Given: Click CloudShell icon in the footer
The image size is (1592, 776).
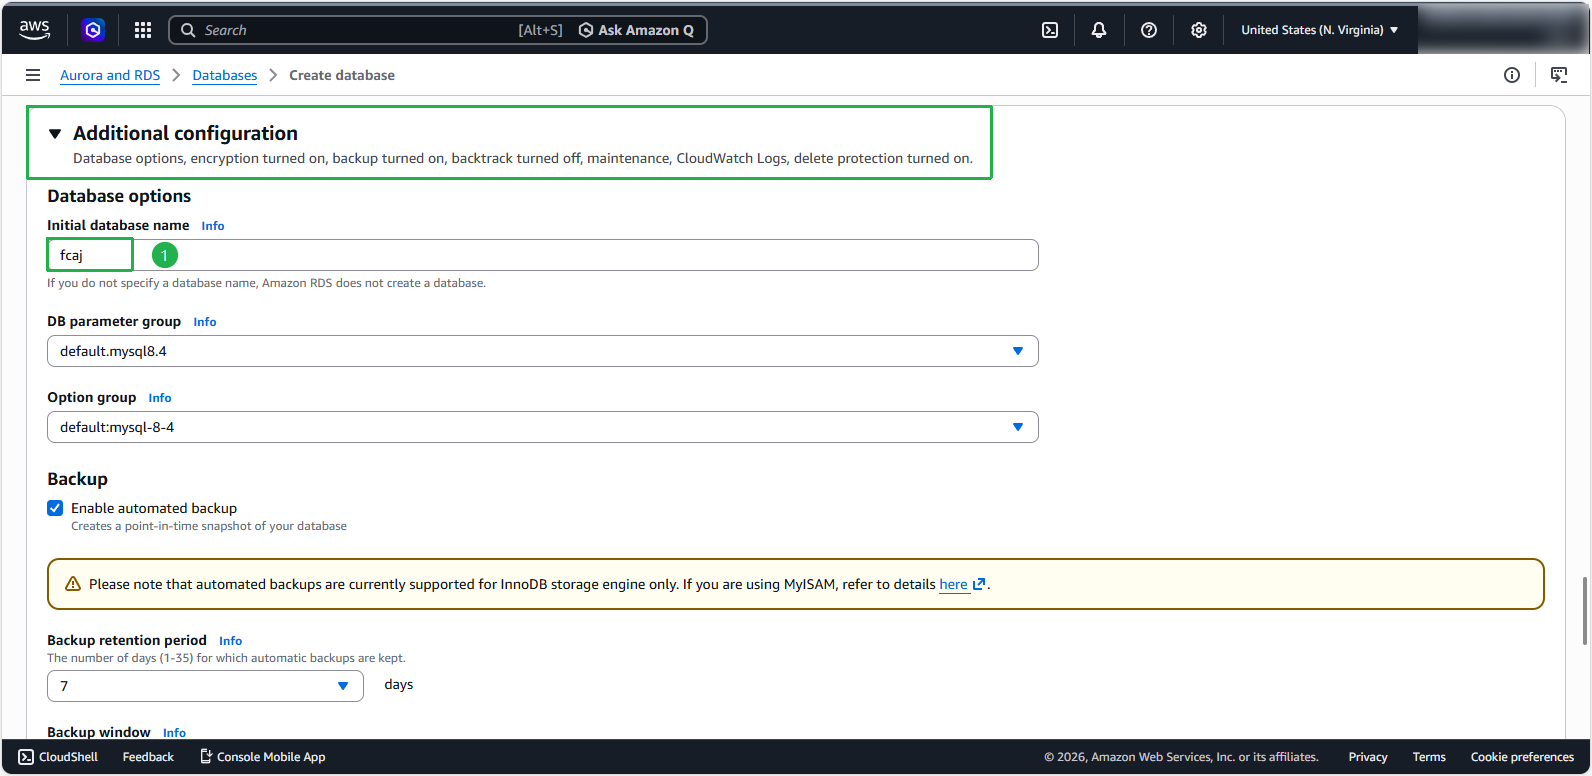Looking at the screenshot, I should click(x=26, y=757).
